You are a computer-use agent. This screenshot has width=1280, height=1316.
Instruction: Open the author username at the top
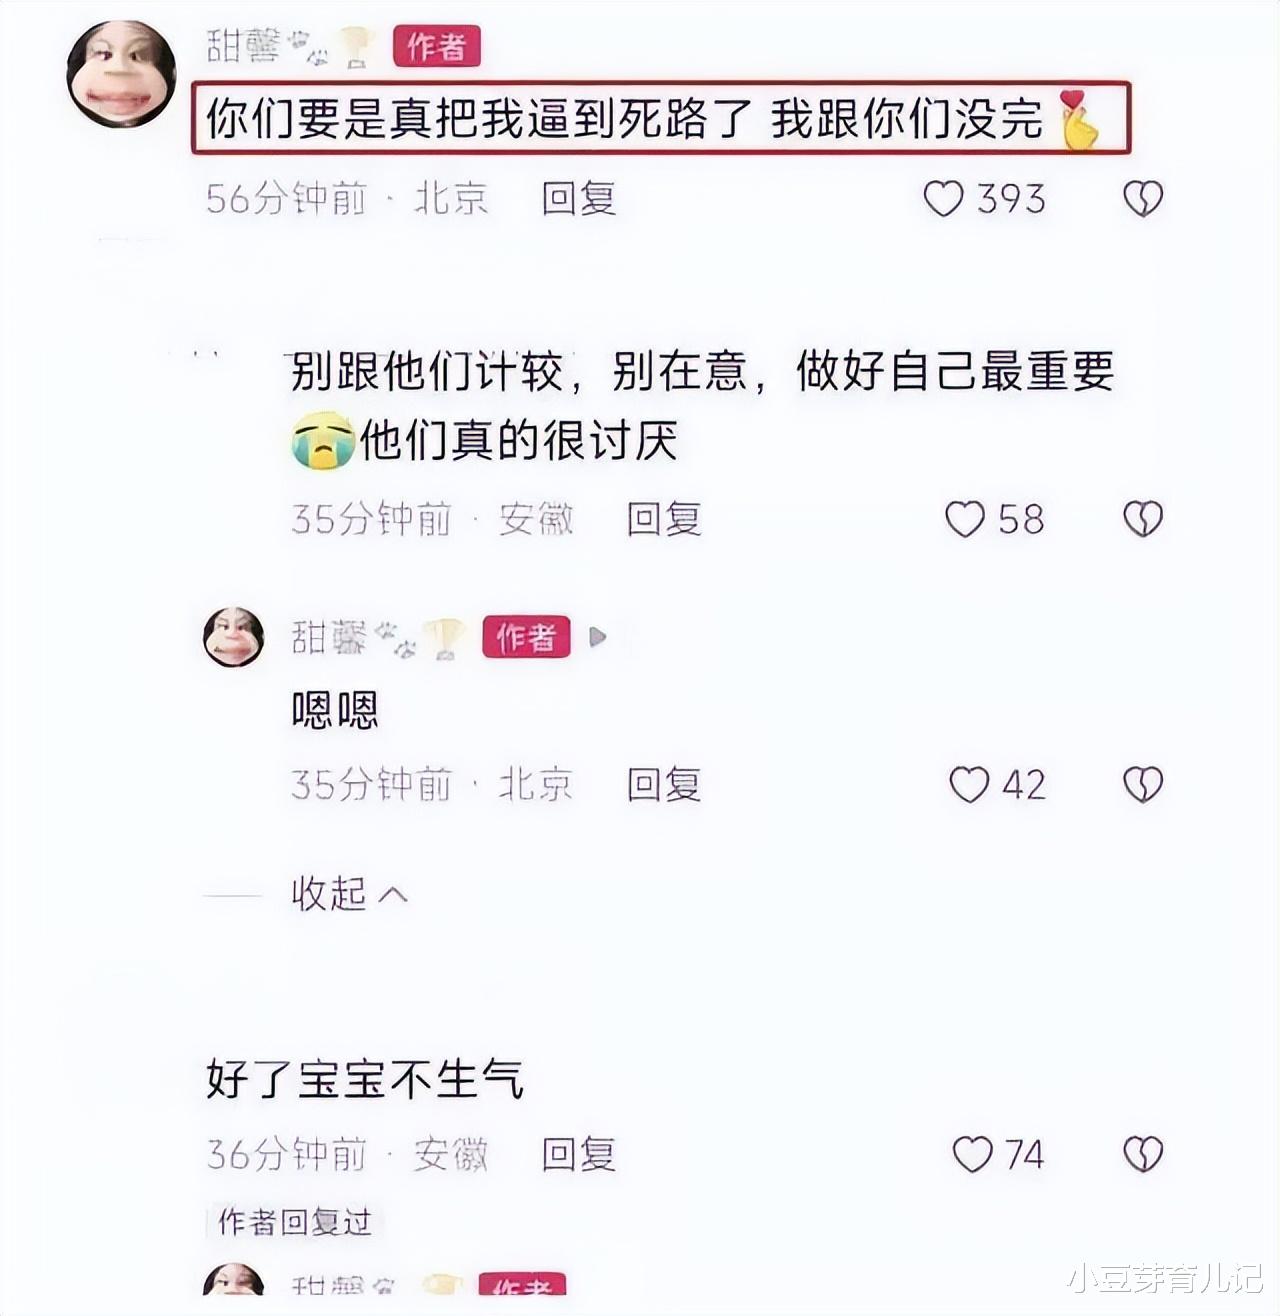[x=243, y=45]
